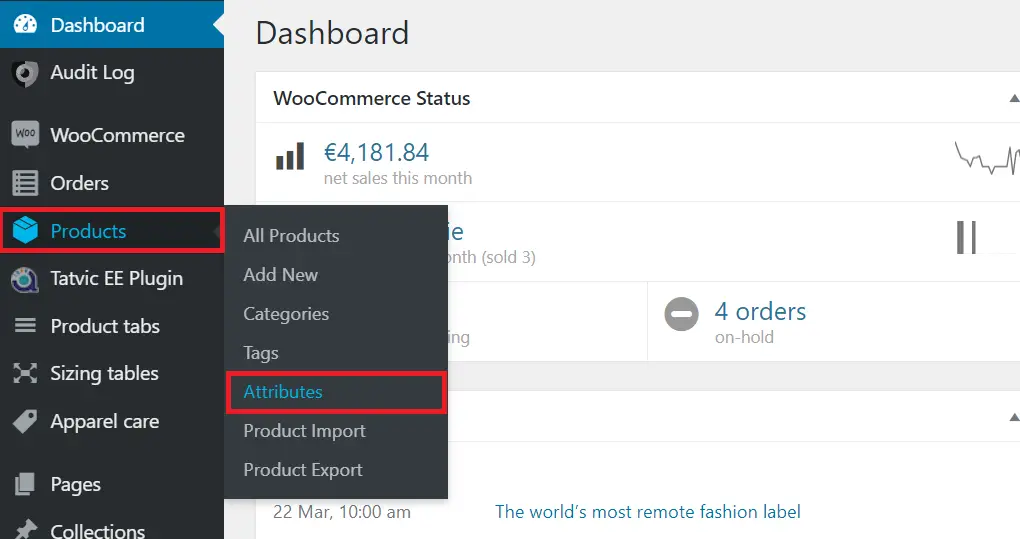Choose Product Export from the submenu
This screenshot has height=539, width=1020.
303,470
